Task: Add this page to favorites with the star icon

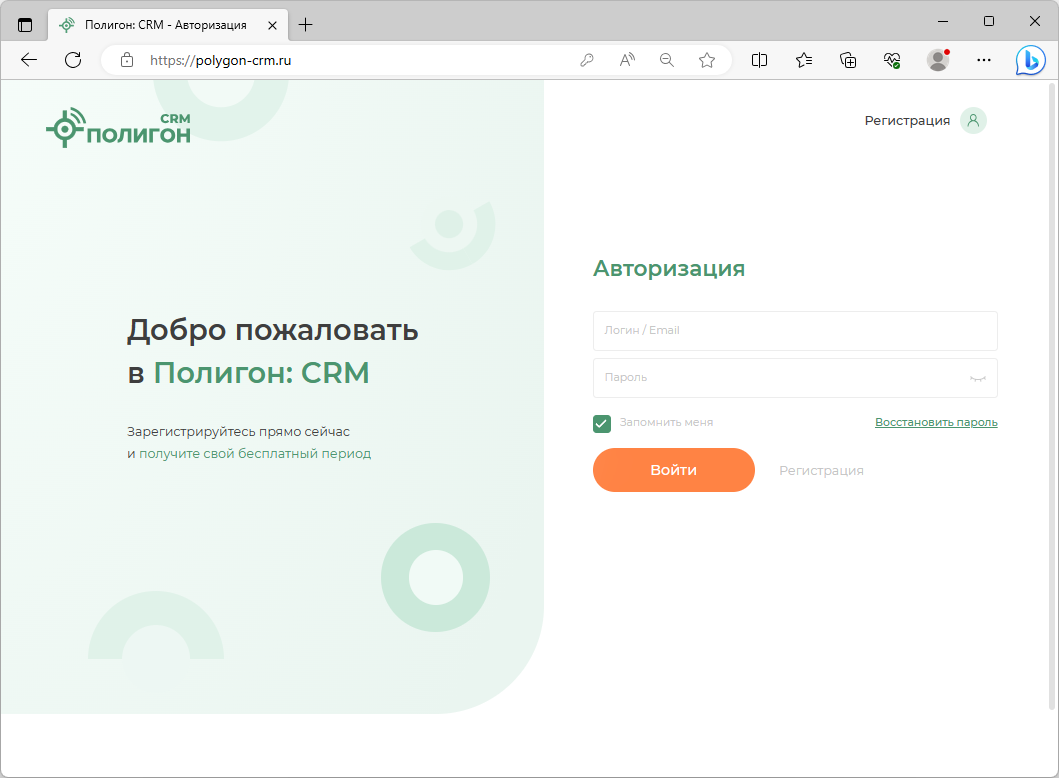Action: point(706,60)
